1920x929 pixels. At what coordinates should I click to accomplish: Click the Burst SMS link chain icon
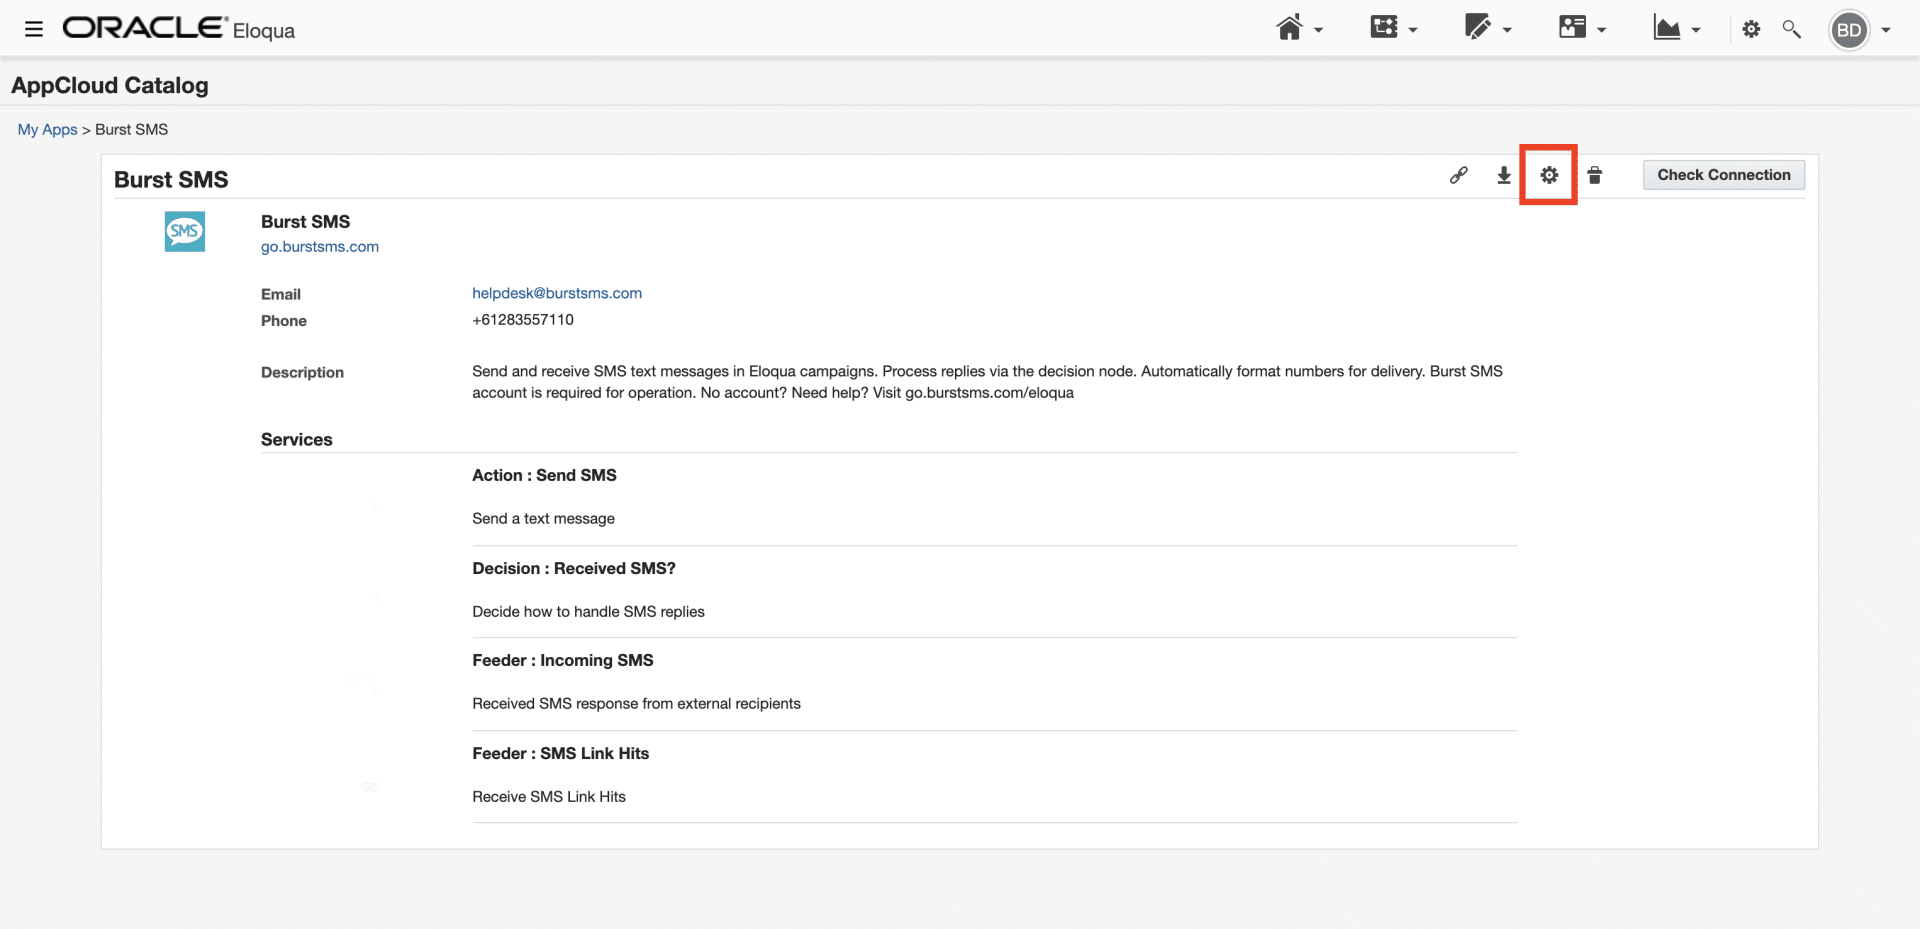tap(1459, 176)
